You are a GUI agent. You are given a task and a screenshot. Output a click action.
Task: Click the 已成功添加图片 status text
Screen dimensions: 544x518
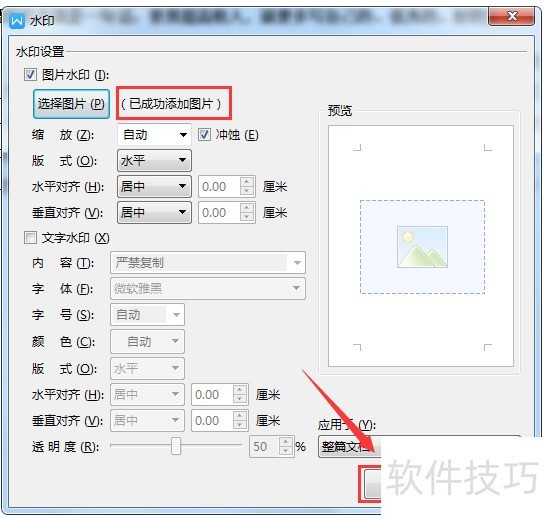(171, 104)
